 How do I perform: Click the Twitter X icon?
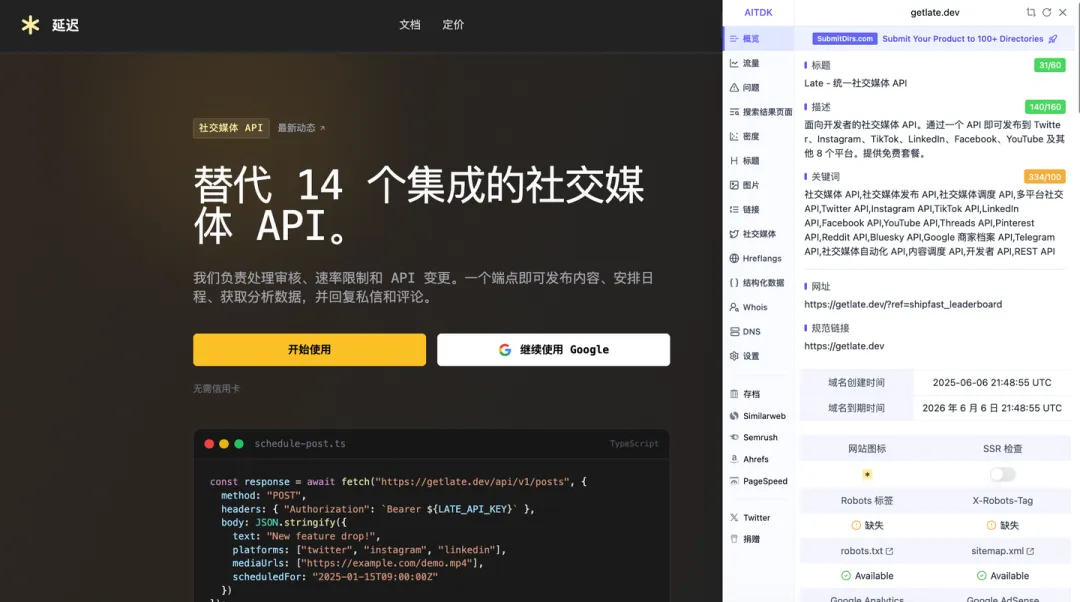(734, 517)
